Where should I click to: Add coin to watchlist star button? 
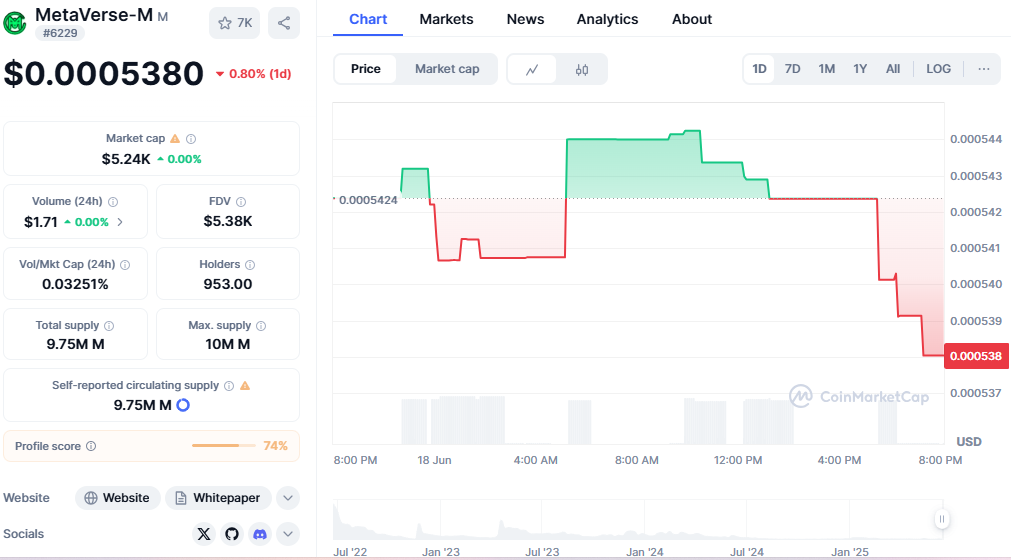(x=235, y=23)
